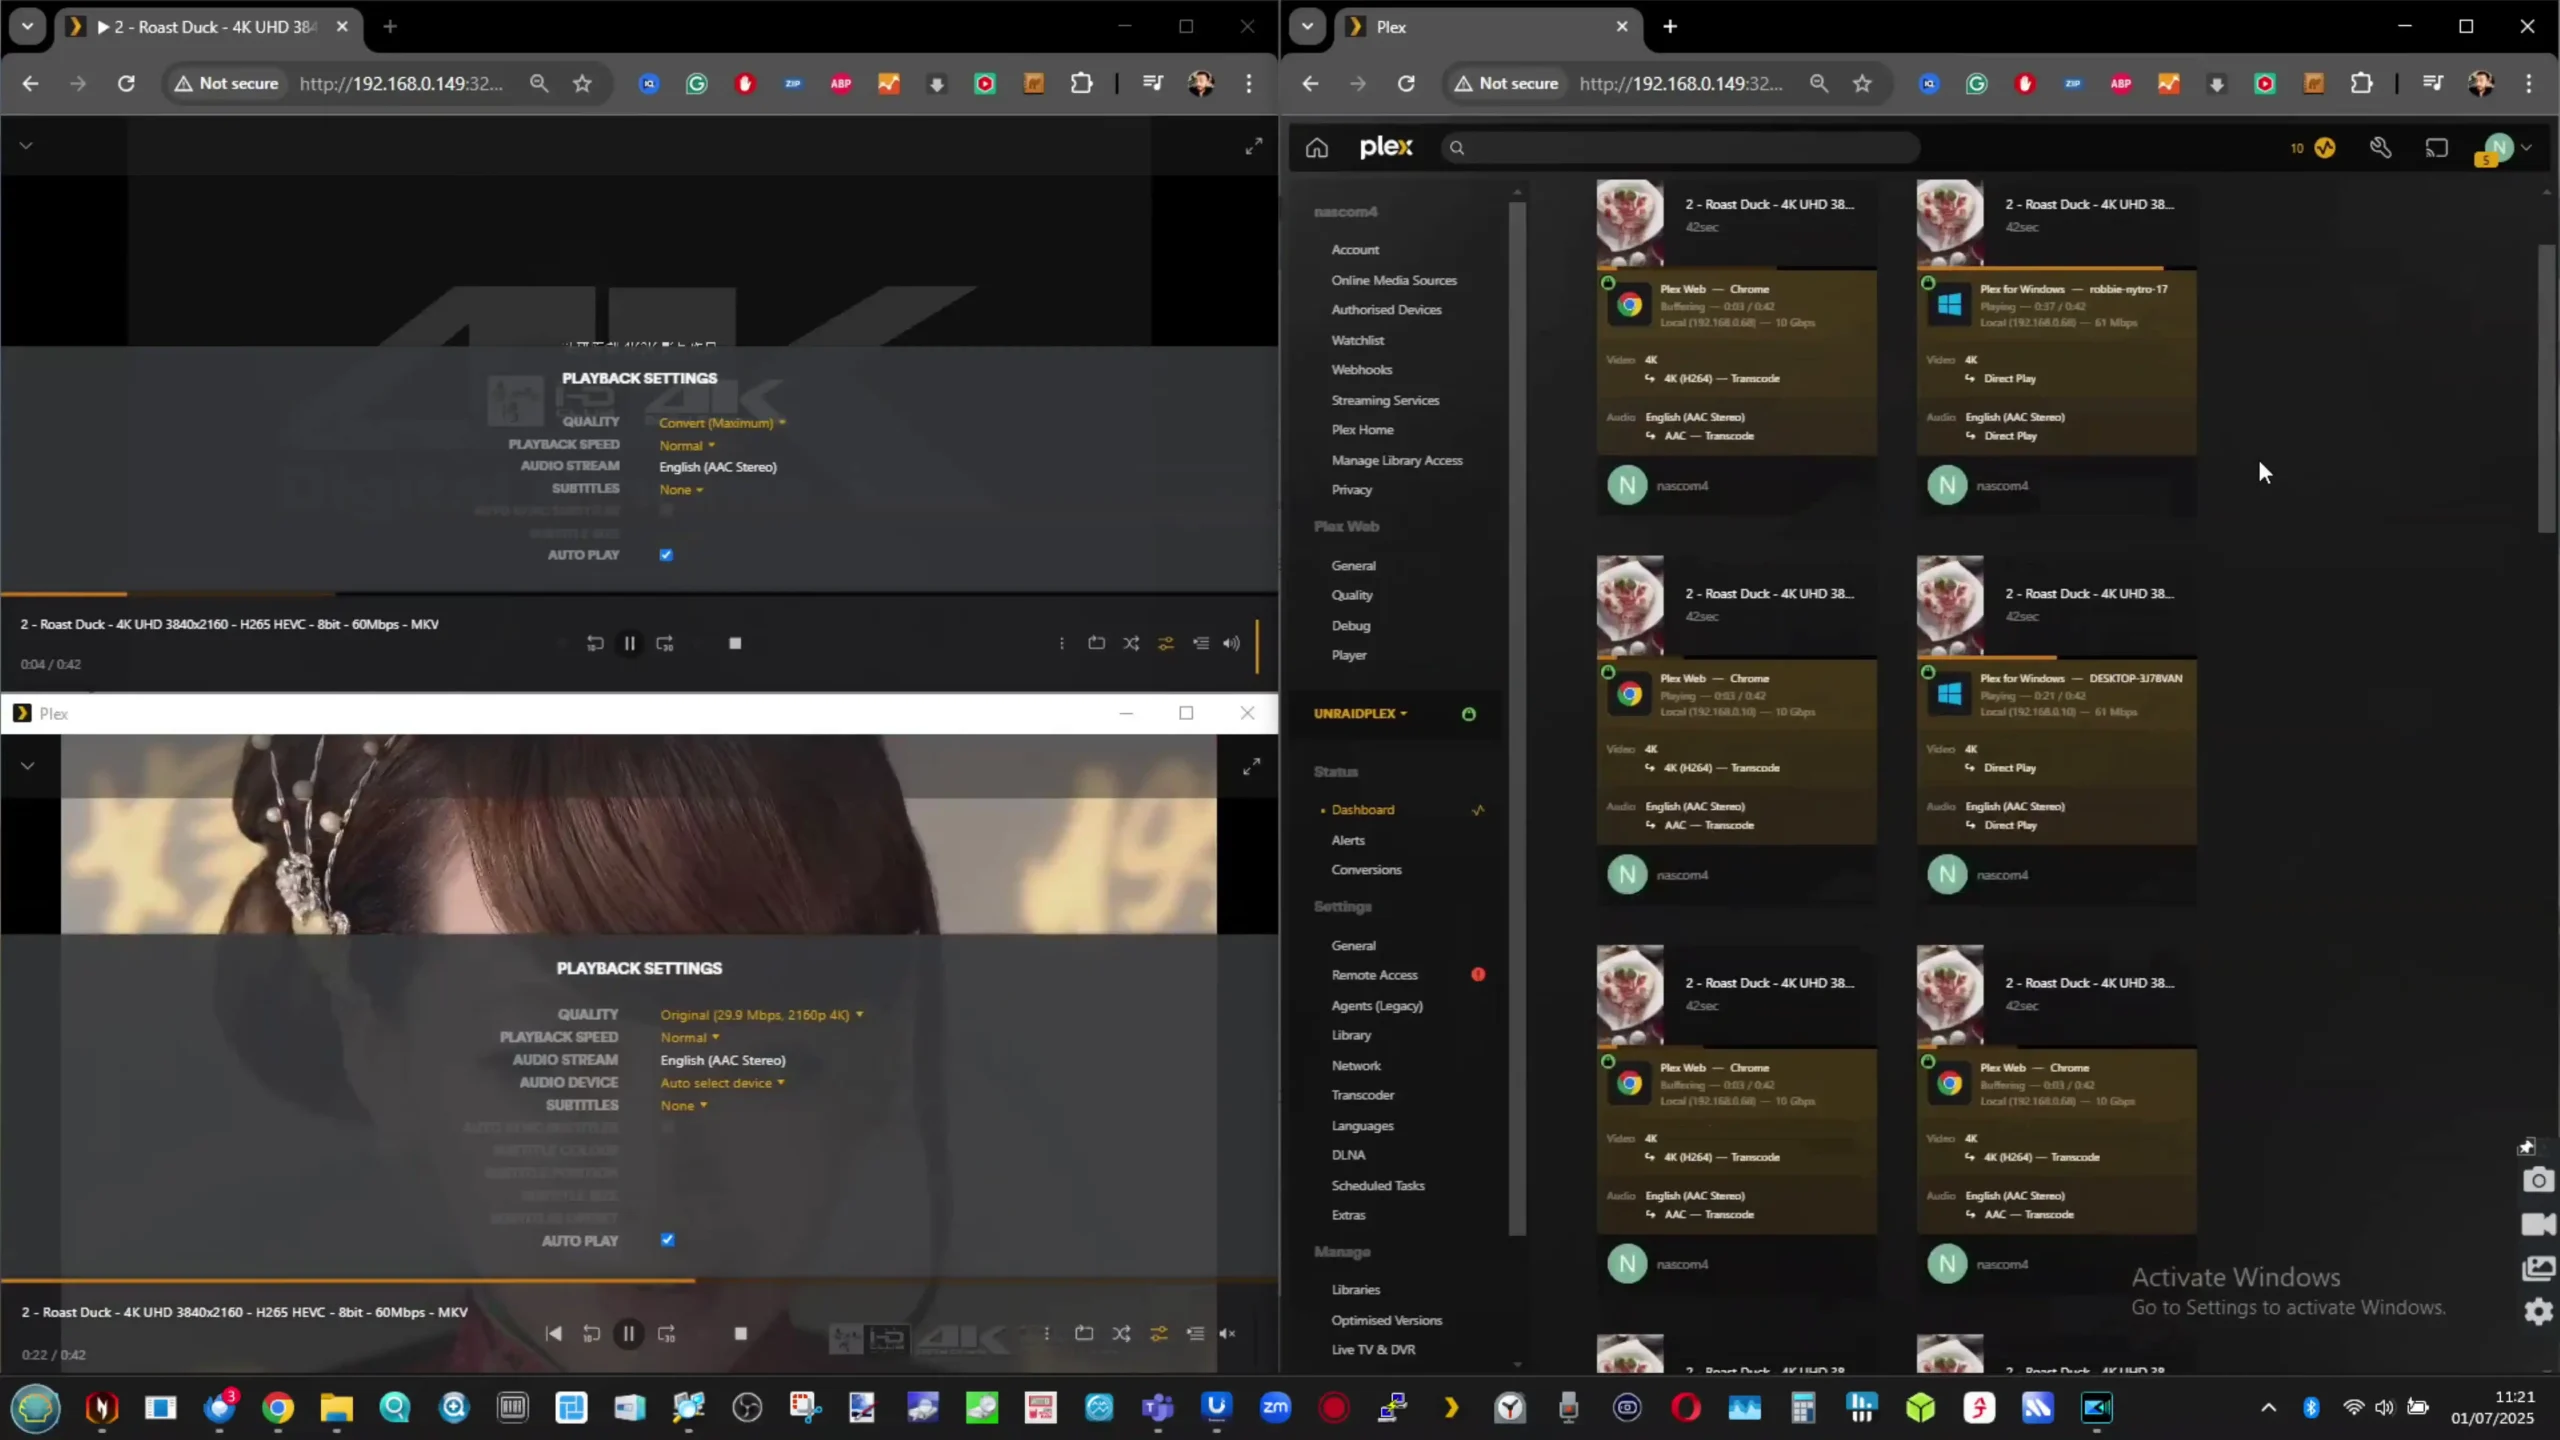Viewport: 2560px width, 1440px height.
Task: Skip back 10 seconds in Plex desktop app
Action: pyautogui.click(x=591, y=1333)
